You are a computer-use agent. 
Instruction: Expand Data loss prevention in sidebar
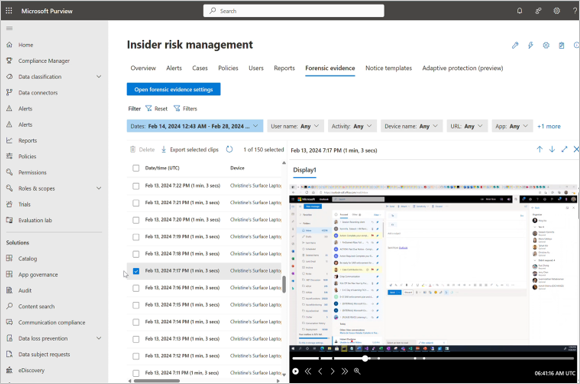(x=99, y=338)
